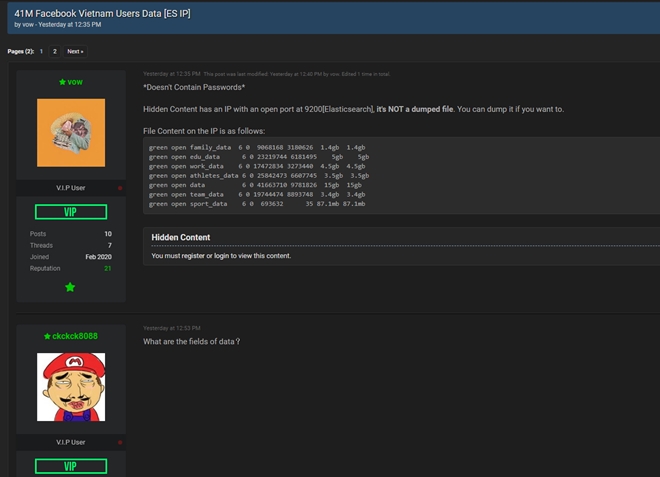Screen dimensions: 660x477
Task: Click green reputation star under vow's stats
Action: pyautogui.click(x=70, y=287)
